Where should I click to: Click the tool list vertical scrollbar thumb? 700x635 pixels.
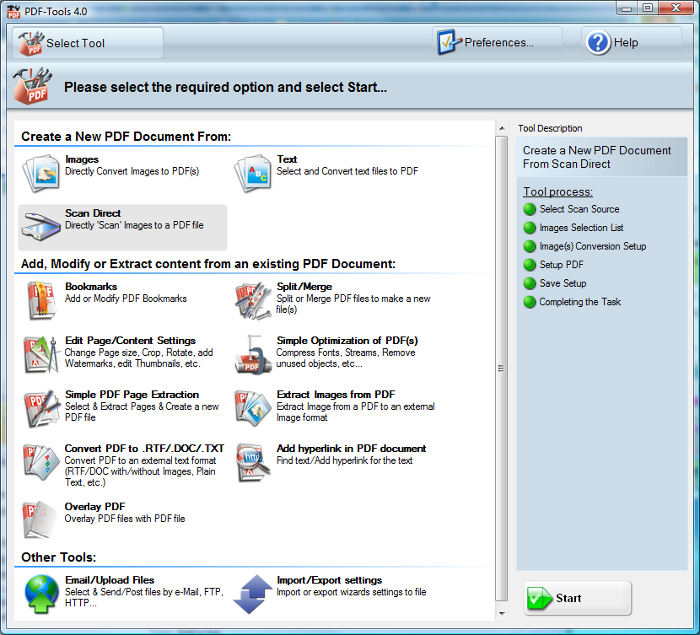tap(502, 369)
